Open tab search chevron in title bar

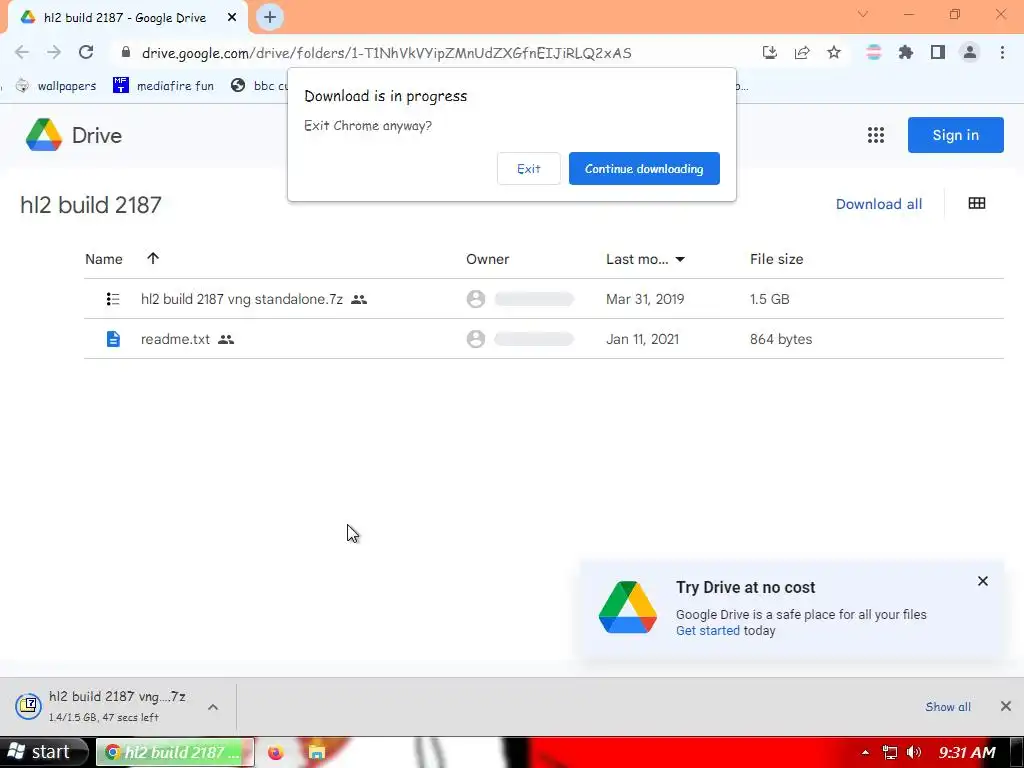tap(863, 14)
